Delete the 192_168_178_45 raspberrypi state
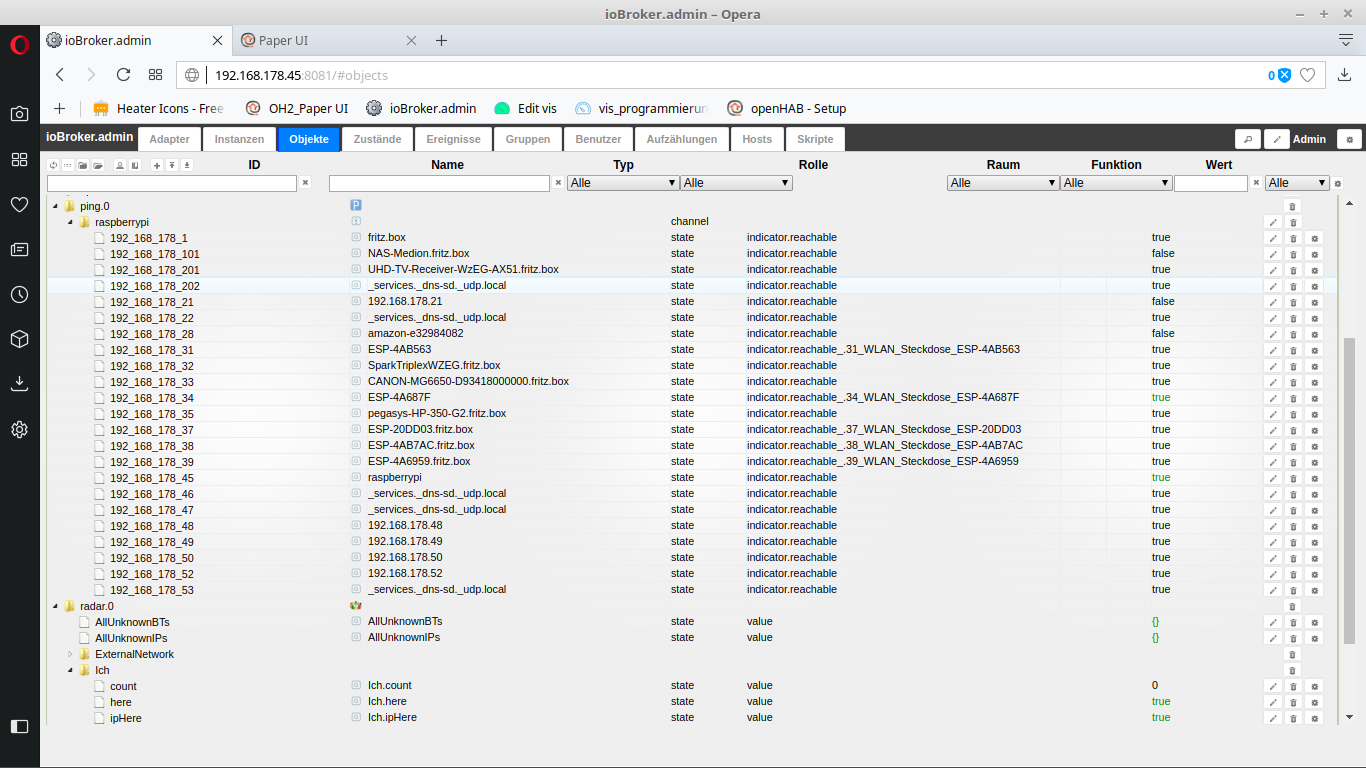 click(x=1293, y=478)
